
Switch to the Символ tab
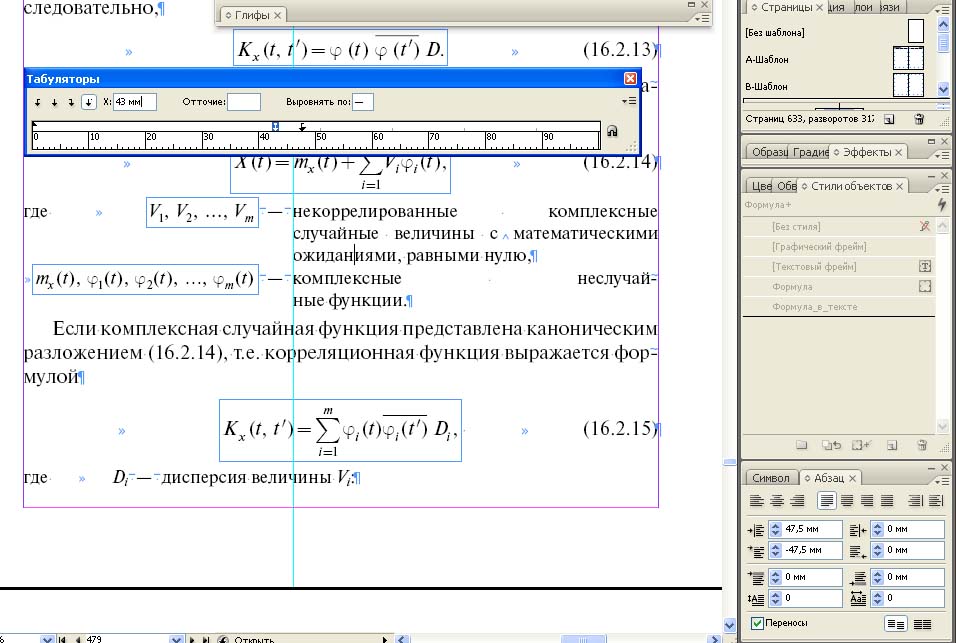coord(769,478)
